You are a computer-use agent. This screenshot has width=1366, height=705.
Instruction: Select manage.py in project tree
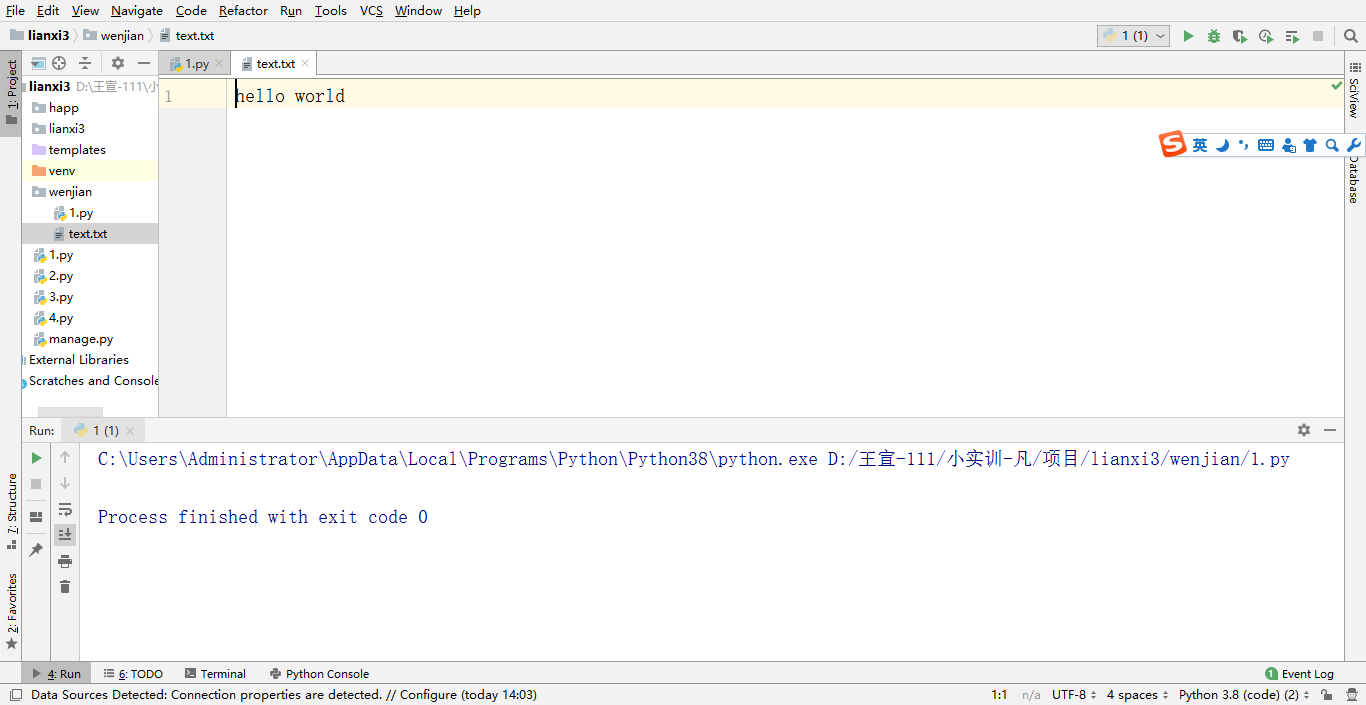[81, 339]
